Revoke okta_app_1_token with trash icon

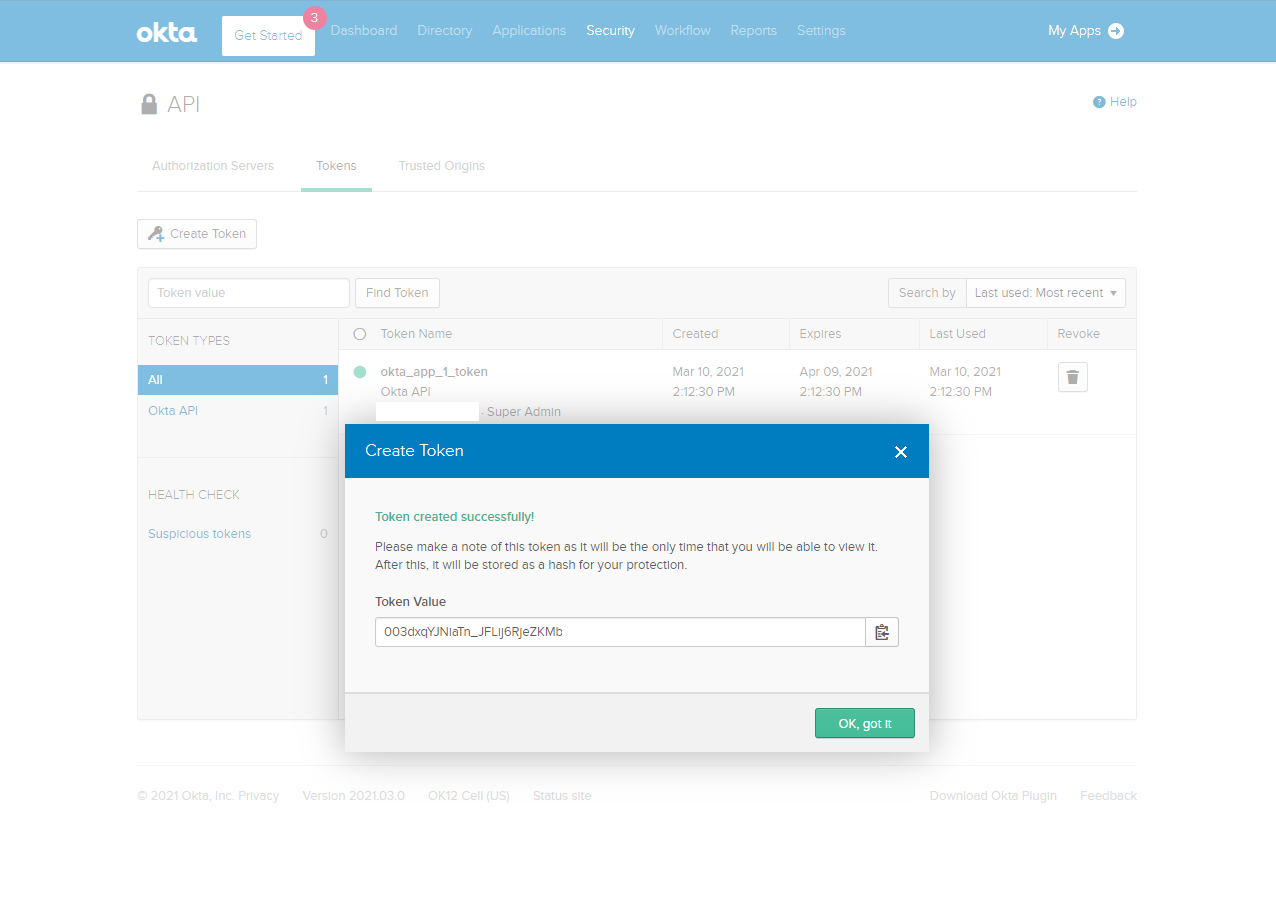pos(1072,377)
